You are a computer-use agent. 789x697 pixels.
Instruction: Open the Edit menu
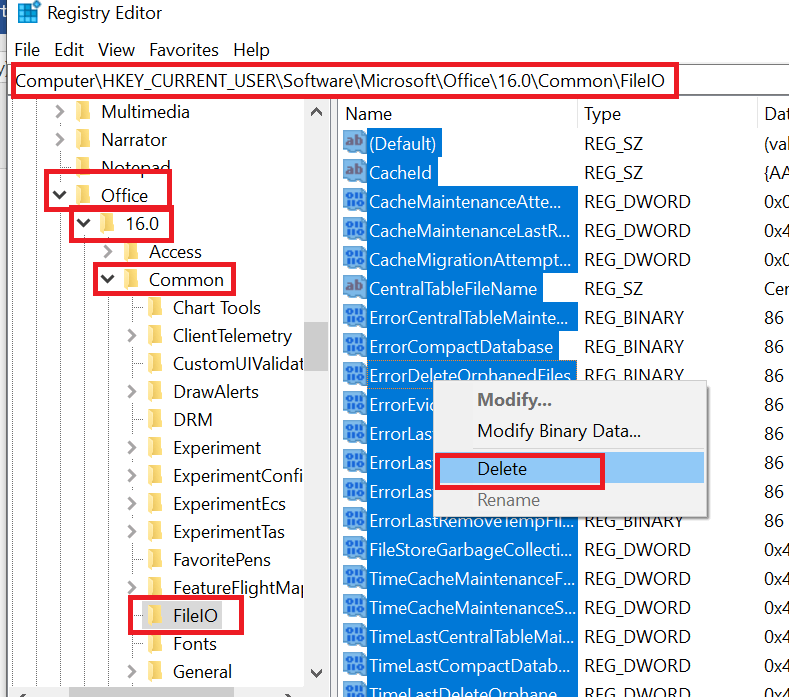(x=69, y=50)
